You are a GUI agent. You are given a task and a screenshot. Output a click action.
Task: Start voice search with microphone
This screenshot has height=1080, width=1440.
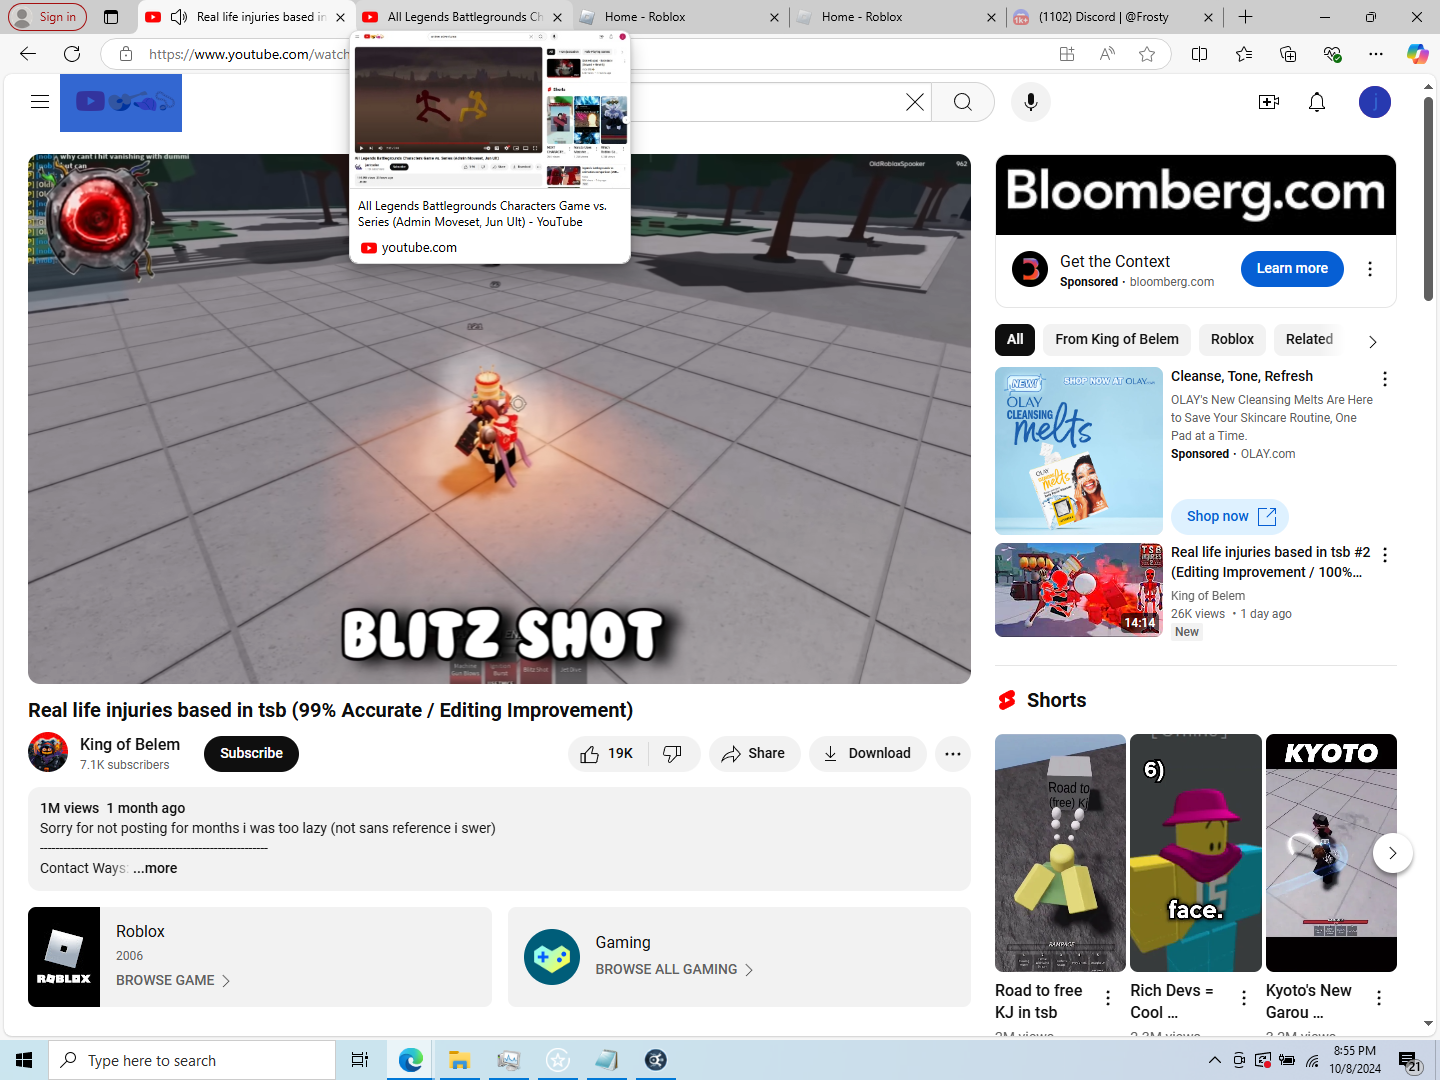[1031, 102]
